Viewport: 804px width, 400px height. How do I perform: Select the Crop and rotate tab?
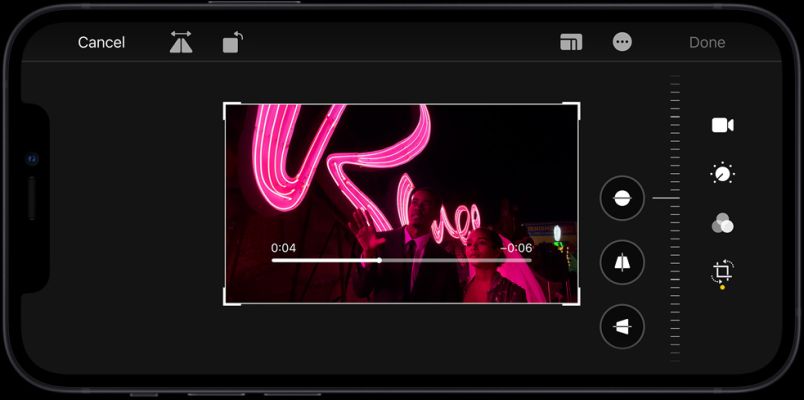click(722, 272)
